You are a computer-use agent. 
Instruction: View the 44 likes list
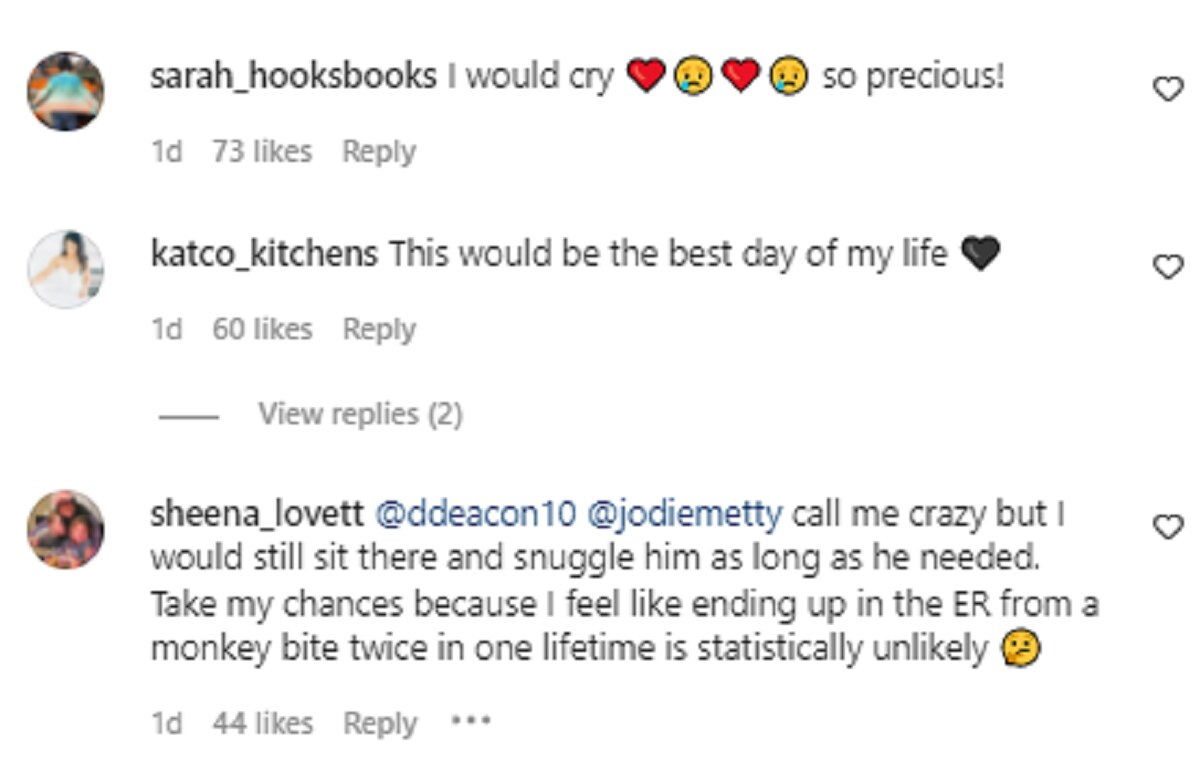(x=262, y=723)
